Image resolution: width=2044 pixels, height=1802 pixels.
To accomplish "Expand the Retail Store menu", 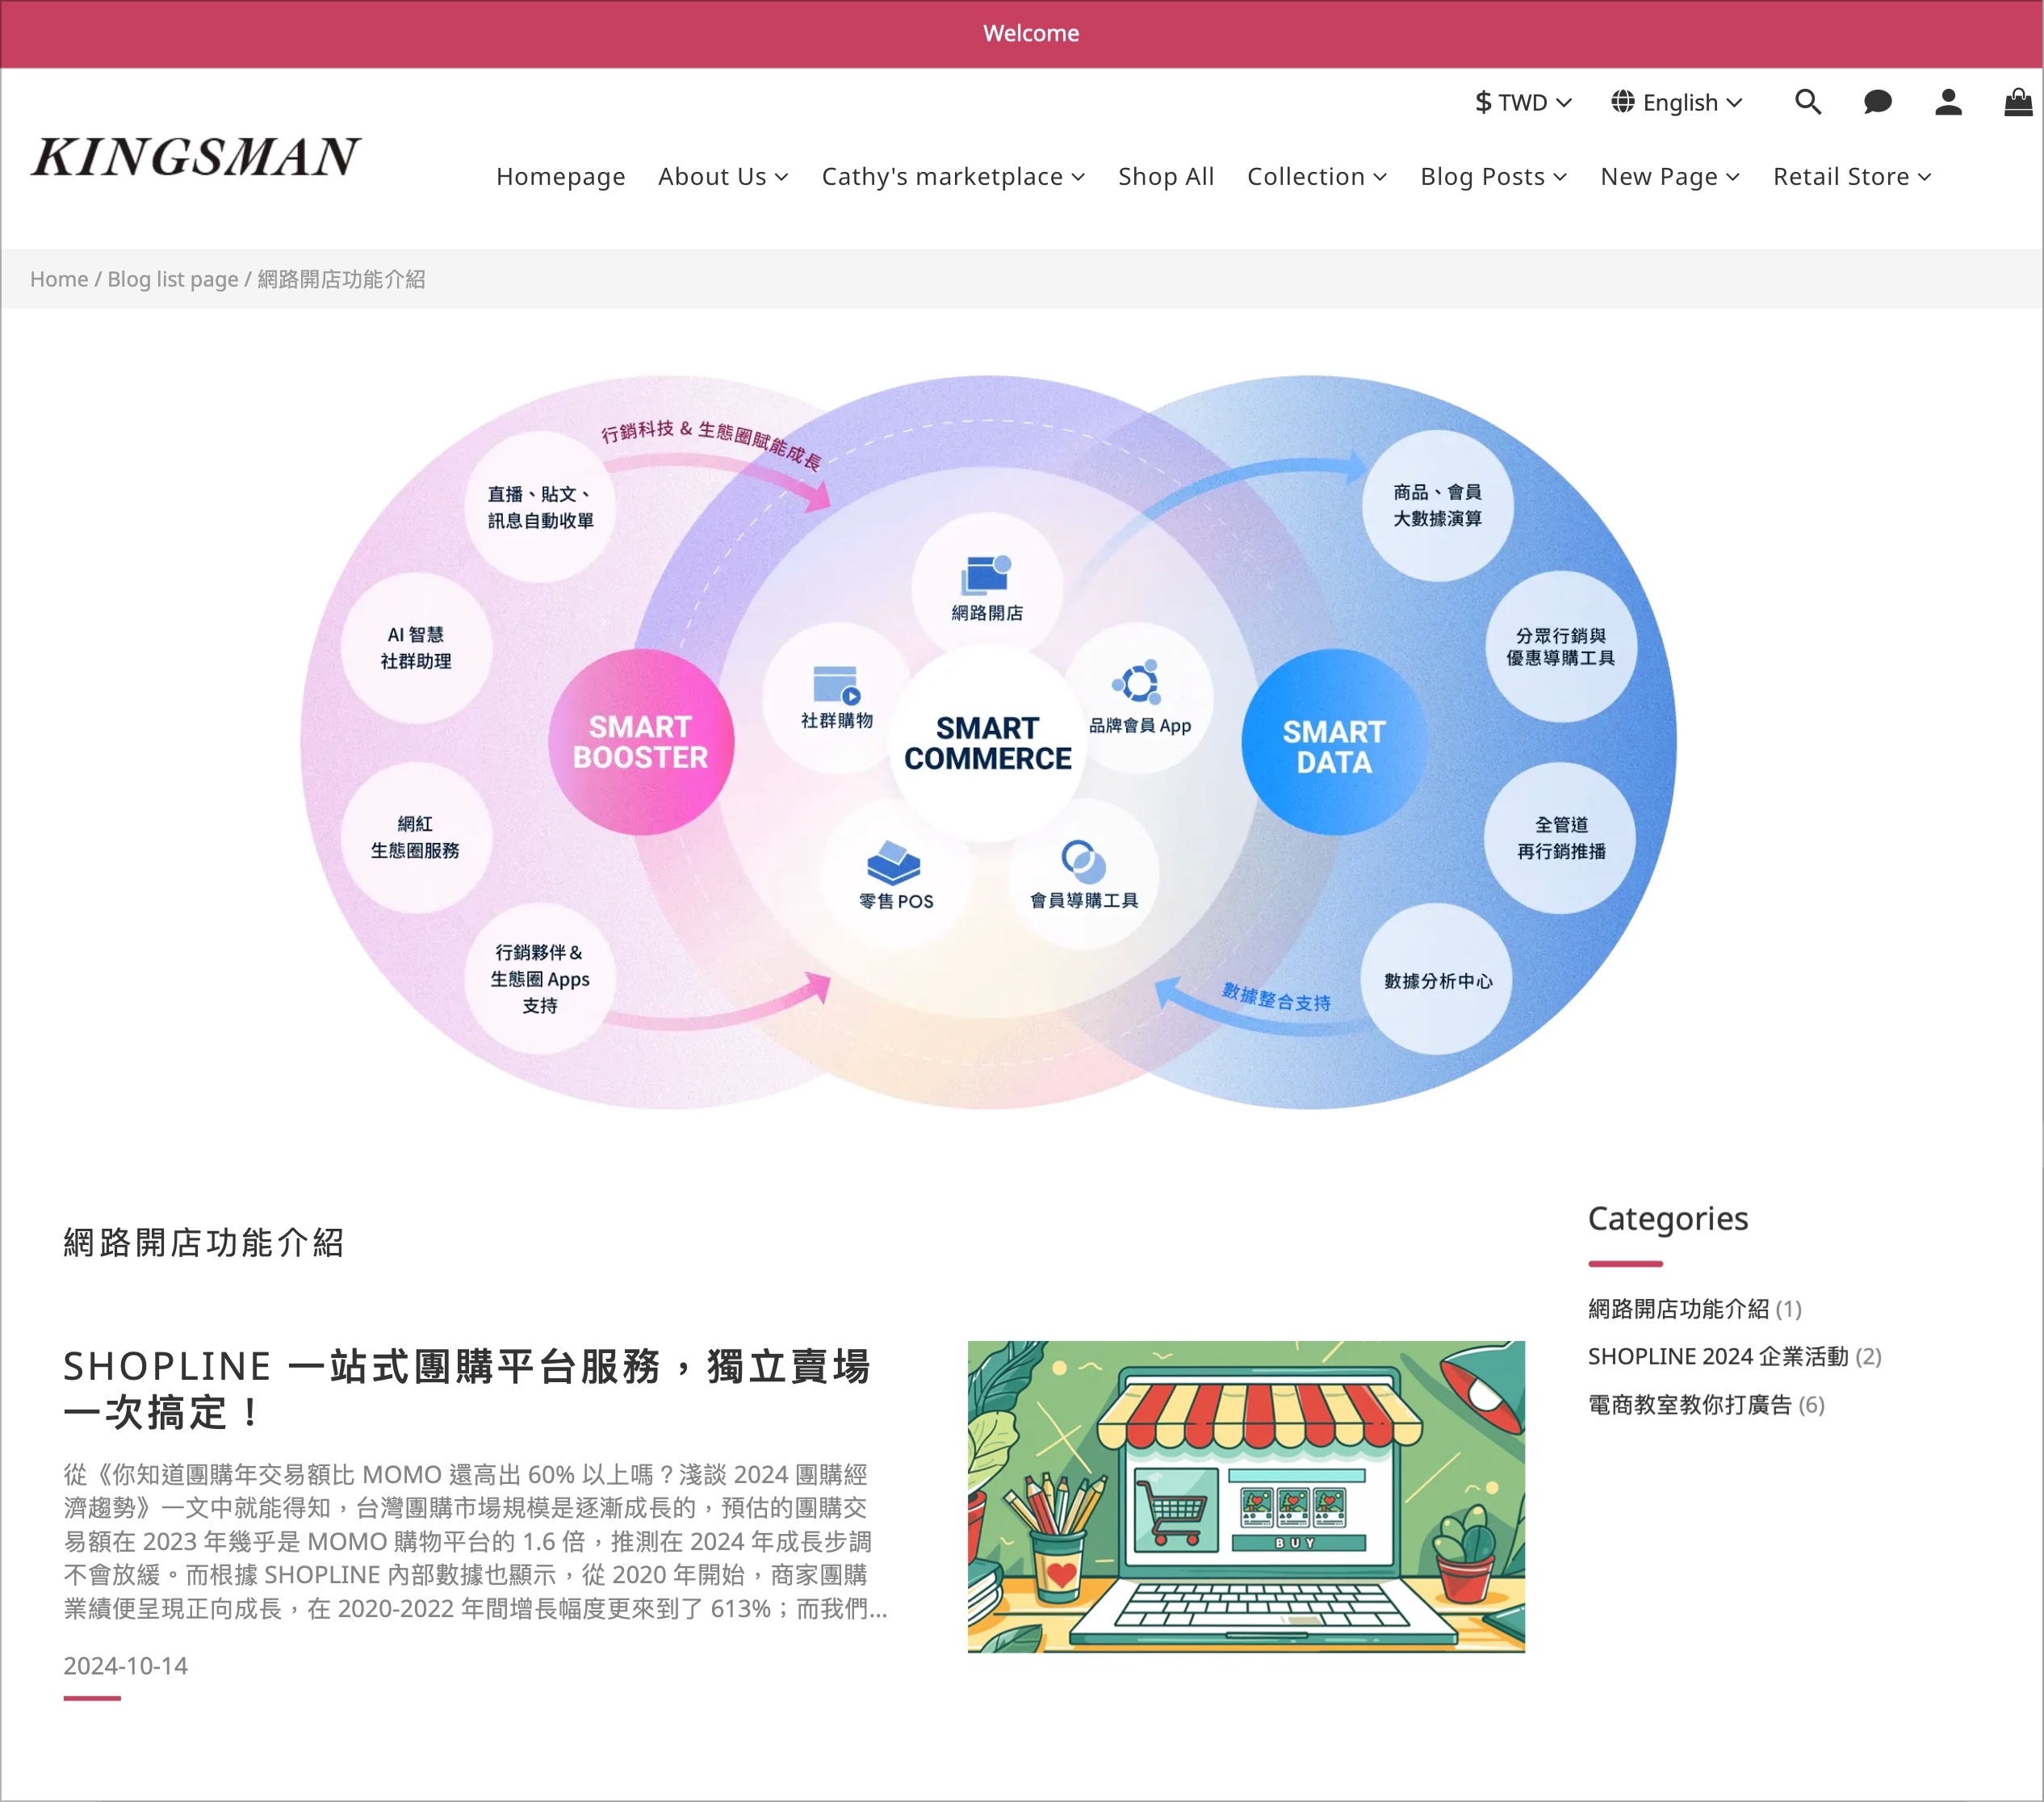I will click(1852, 177).
